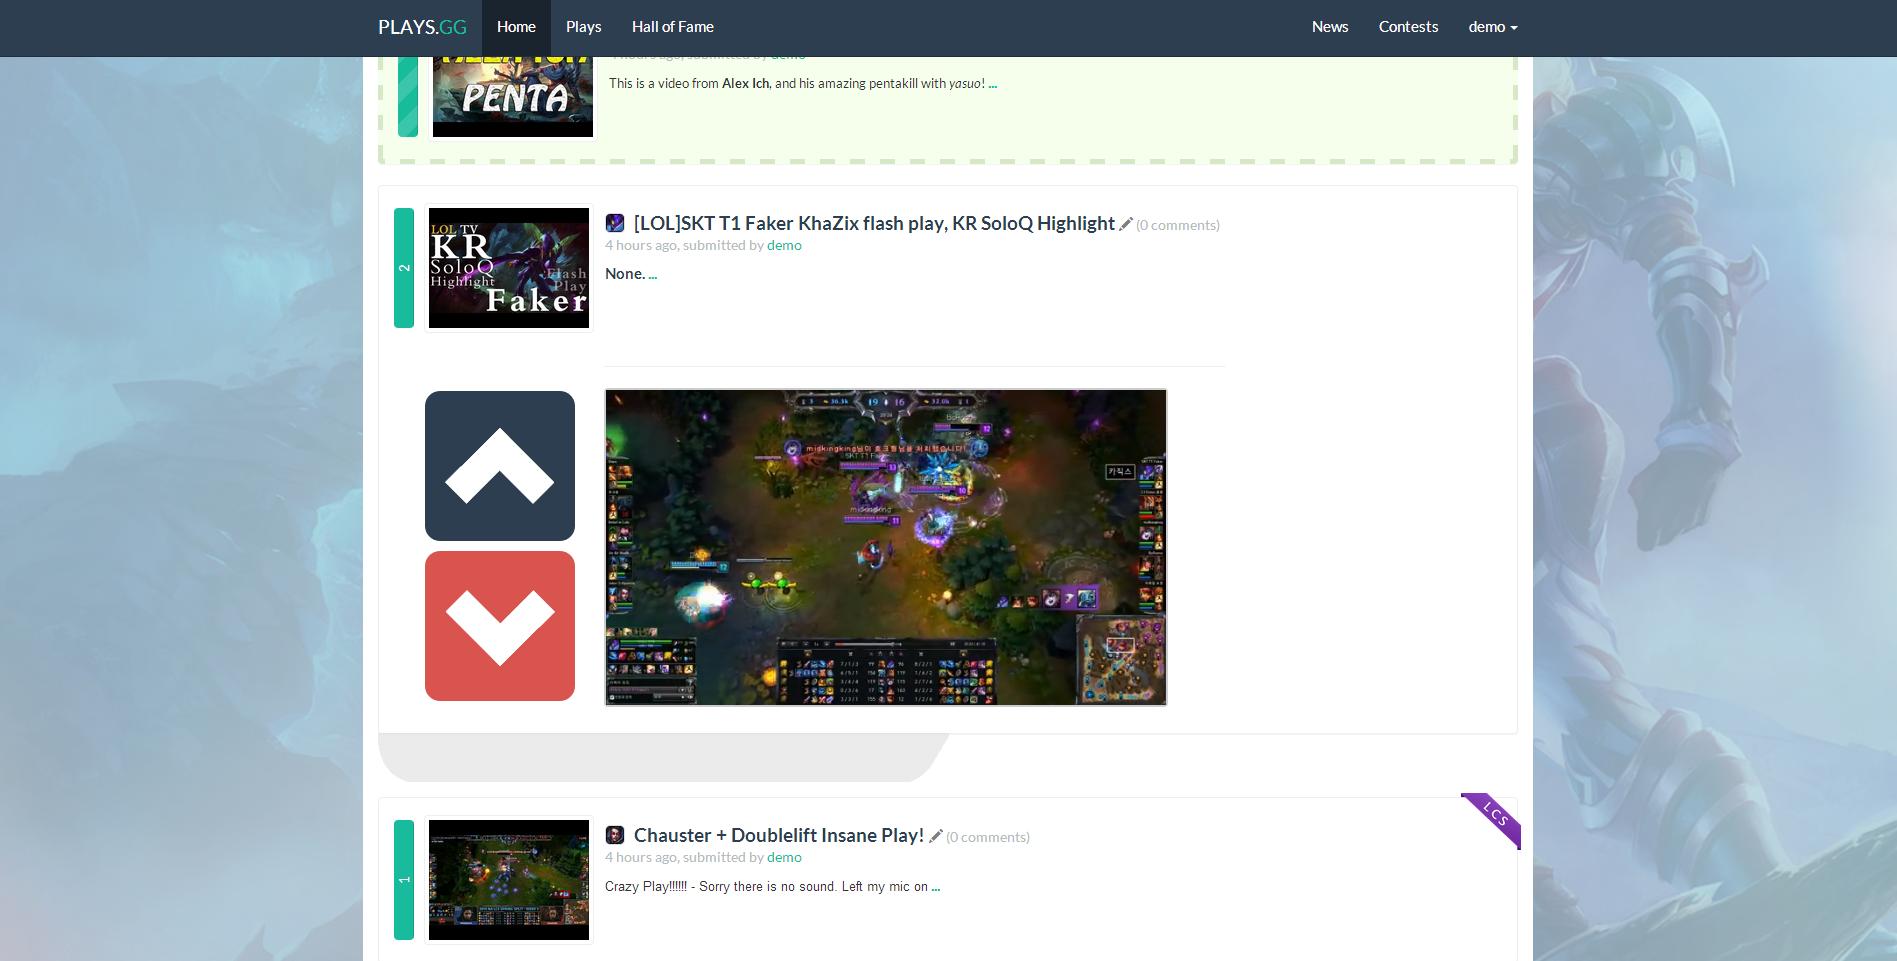The image size is (1897, 961).
Task: View comments on the Faker KhaZix play
Action: click(1178, 225)
